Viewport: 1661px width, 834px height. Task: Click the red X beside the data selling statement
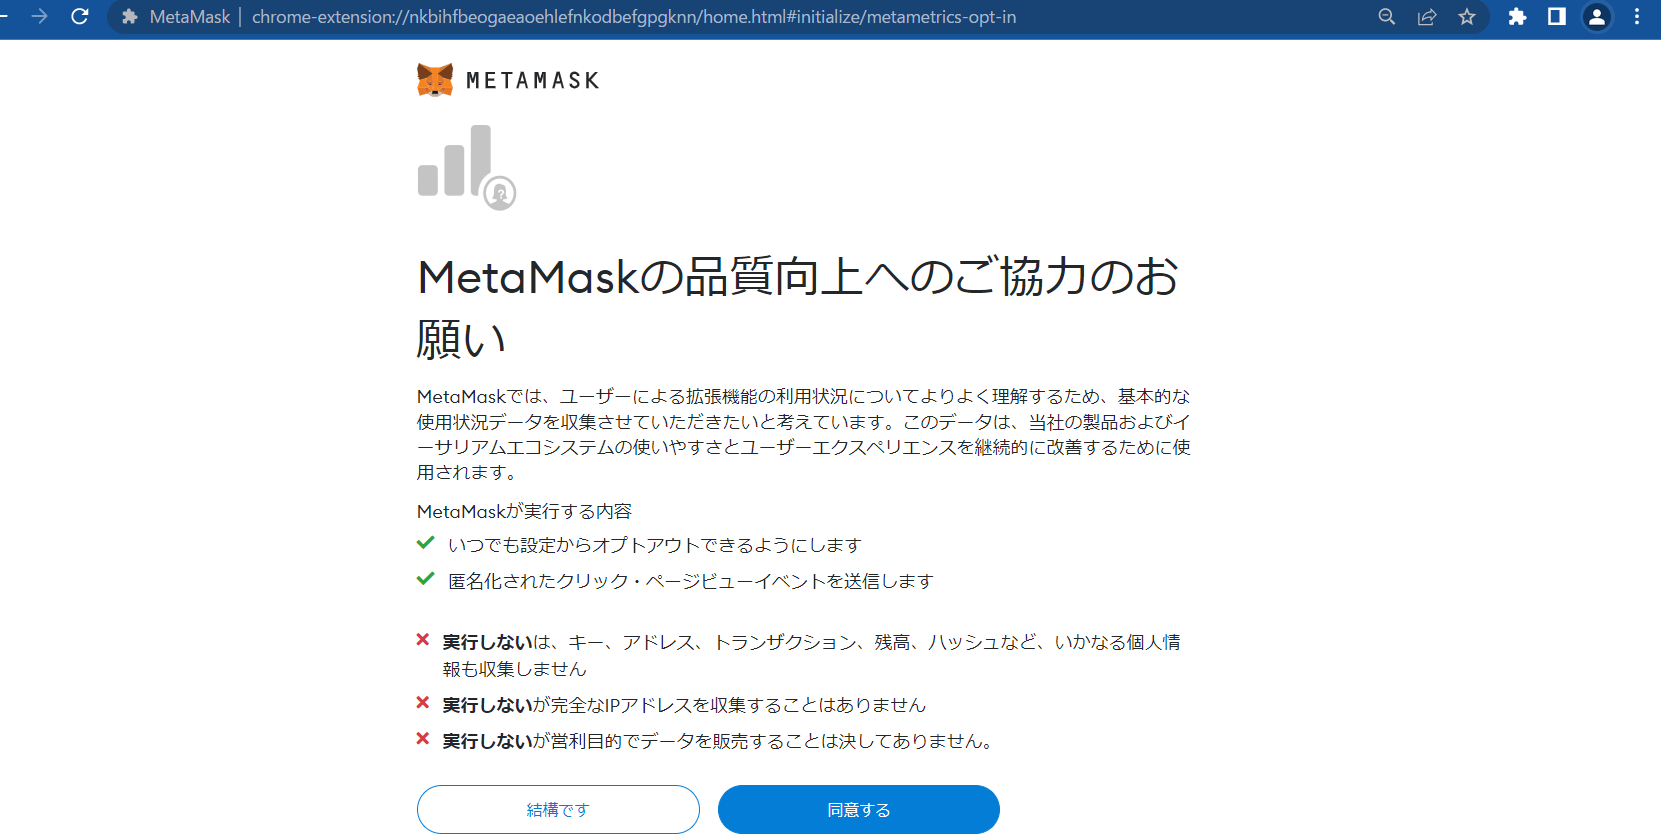tap(423, 739)
